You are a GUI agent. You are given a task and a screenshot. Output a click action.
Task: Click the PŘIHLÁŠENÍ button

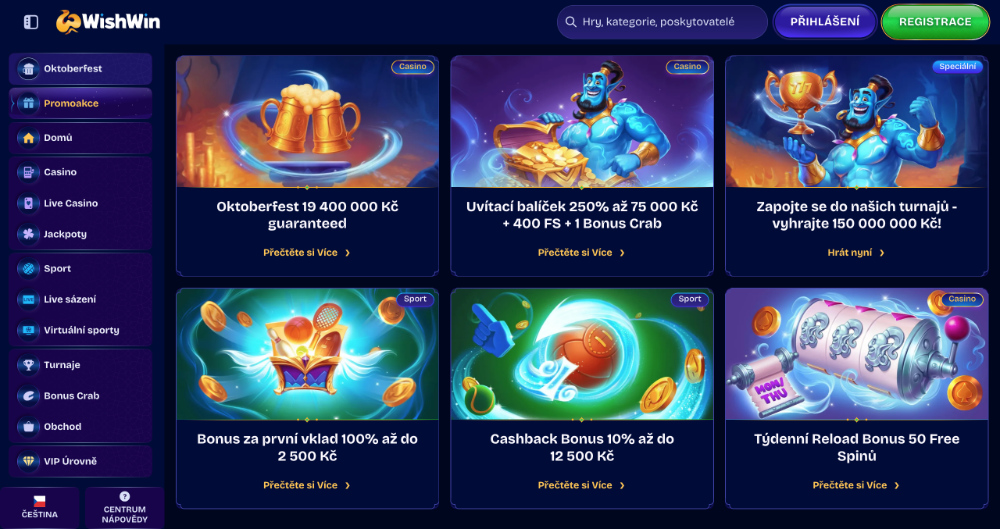(825, 22)
